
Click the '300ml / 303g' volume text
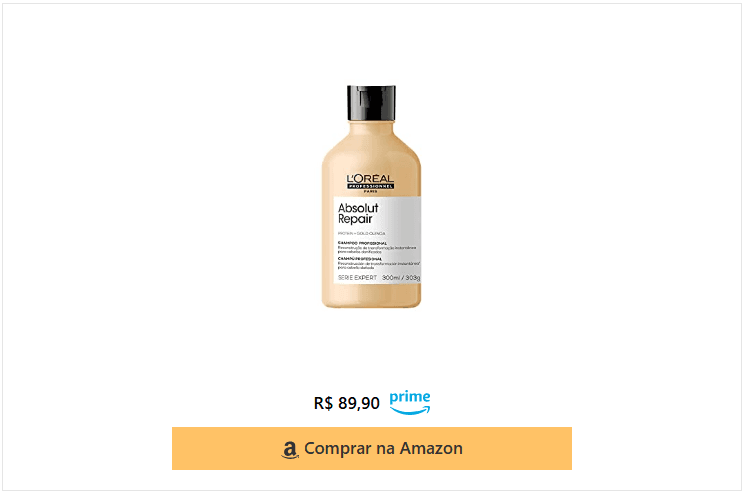pos(401,278)
